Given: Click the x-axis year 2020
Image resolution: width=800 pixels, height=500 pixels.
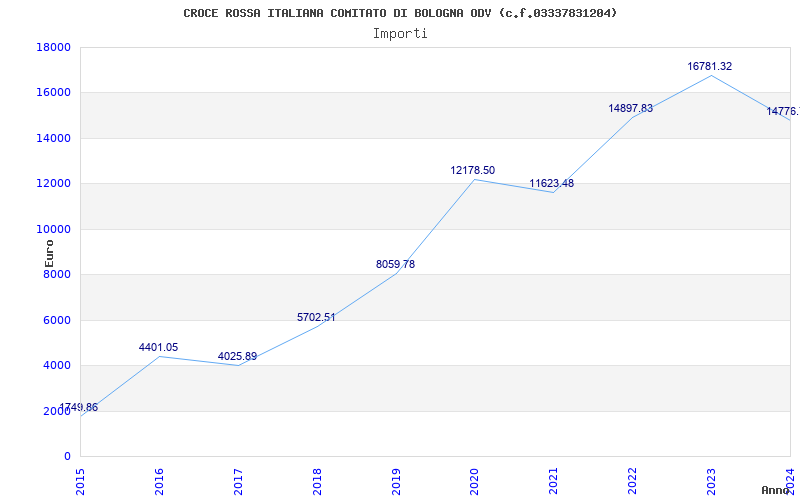Looking at the screenshot, I should (x=475, y=481).
